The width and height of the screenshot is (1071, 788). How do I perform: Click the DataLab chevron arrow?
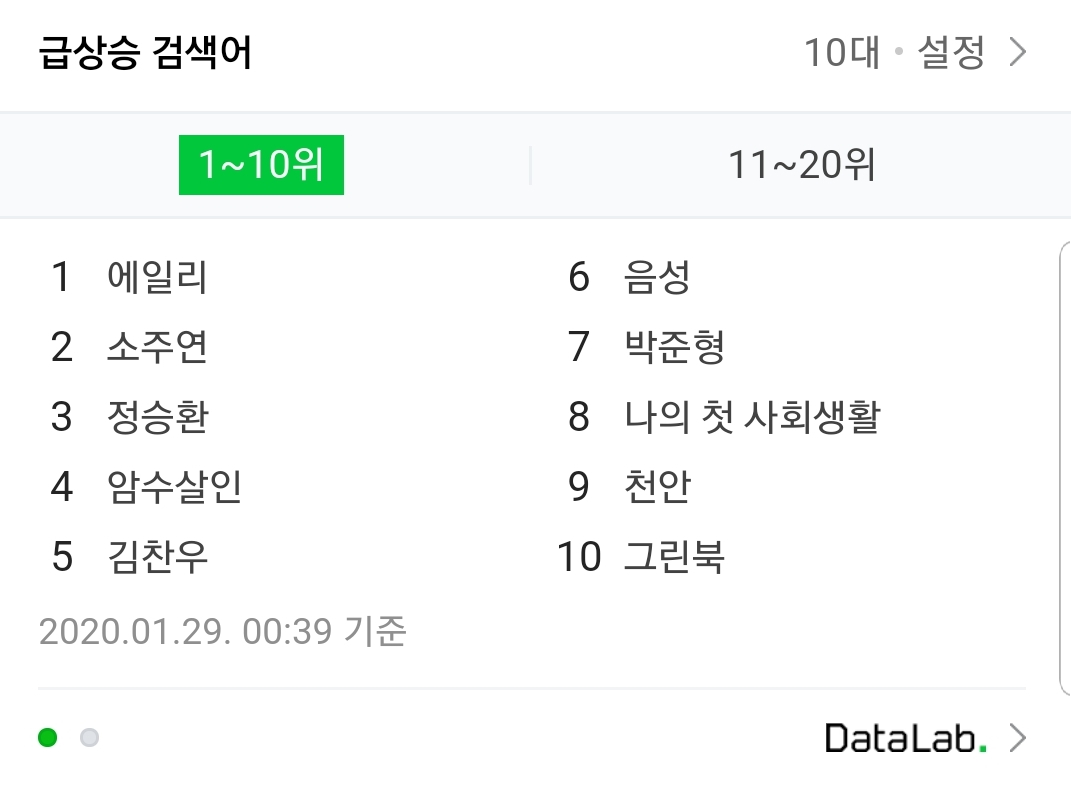pos(1018,738)
